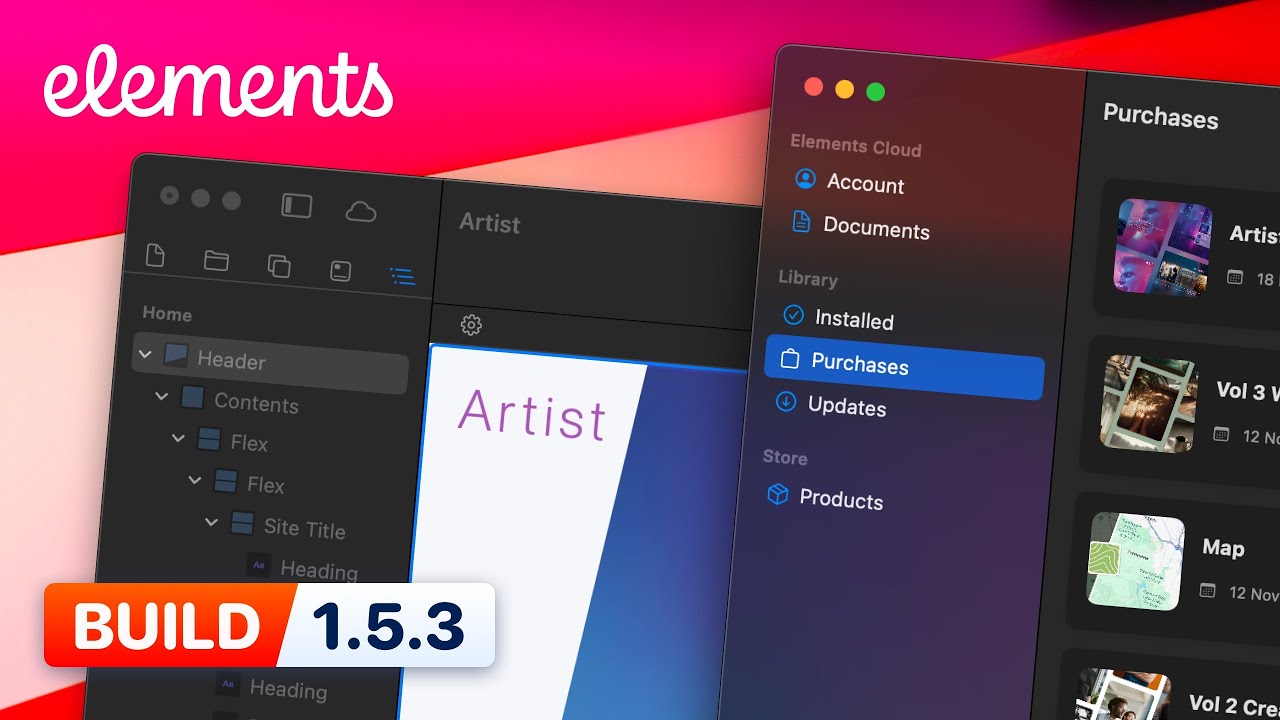Select the stacked copies icon tab
Image resolution: width=1280 pixels, height=720 pixels.
click(x=279, y=266)
